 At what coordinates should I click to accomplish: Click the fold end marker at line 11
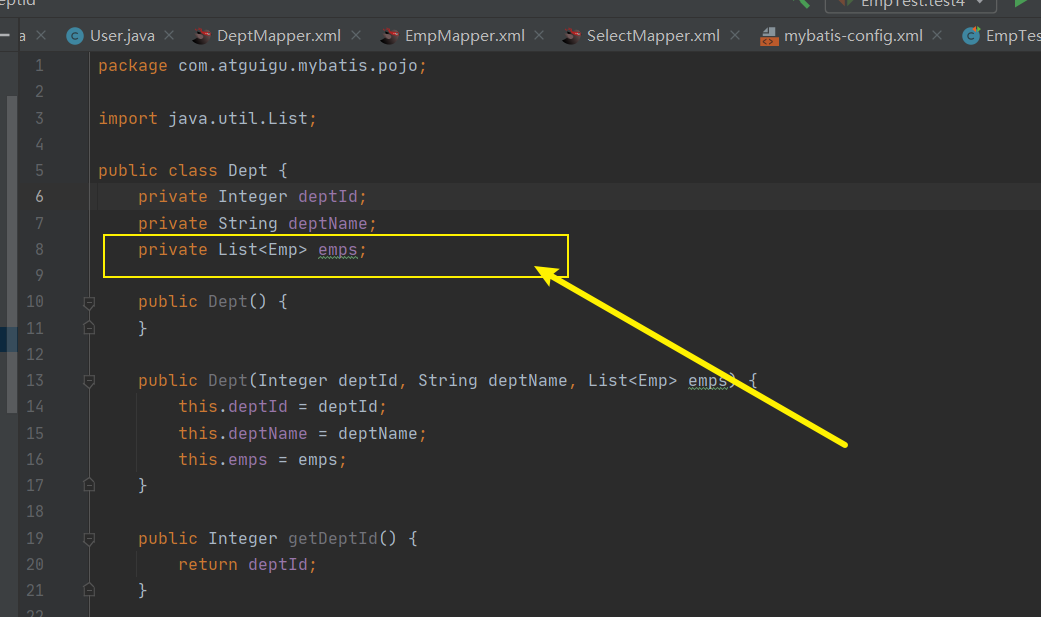[x=89, y=328]
